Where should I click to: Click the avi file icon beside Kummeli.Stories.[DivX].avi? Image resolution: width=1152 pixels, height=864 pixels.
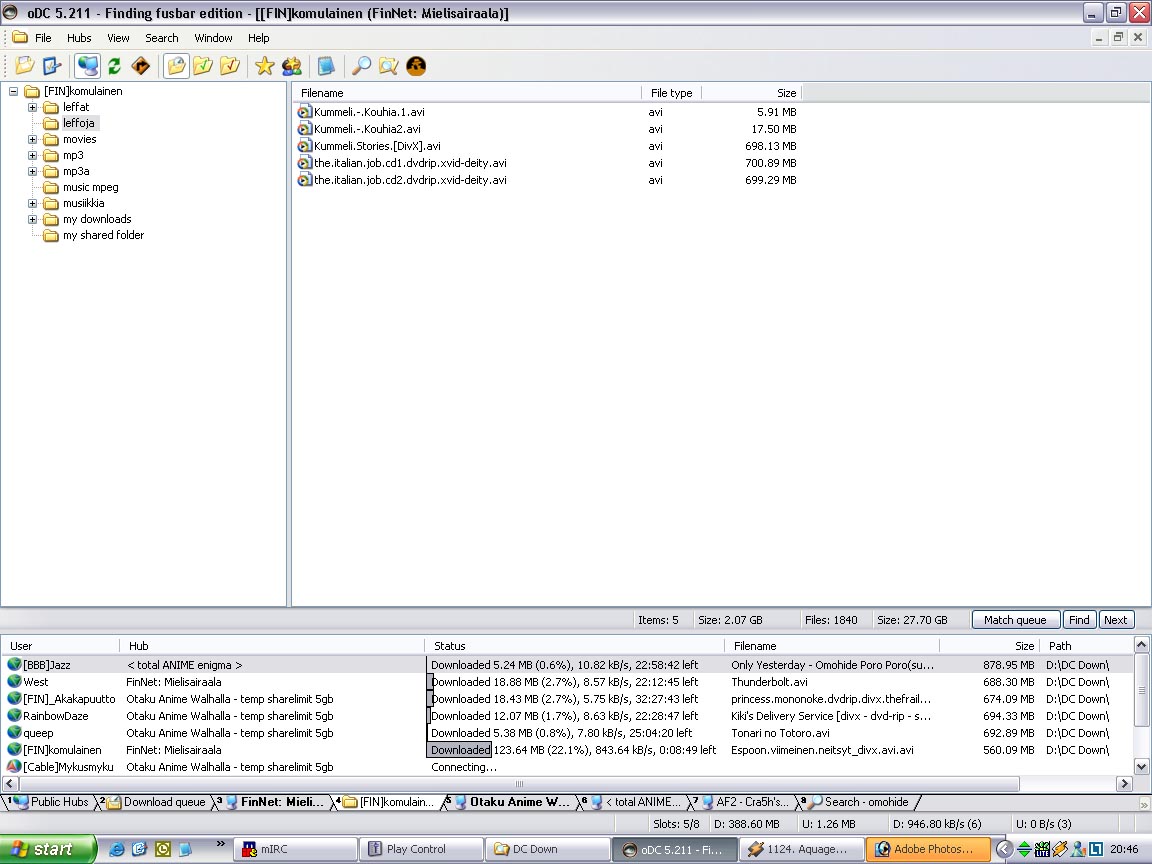coord(304,146)
